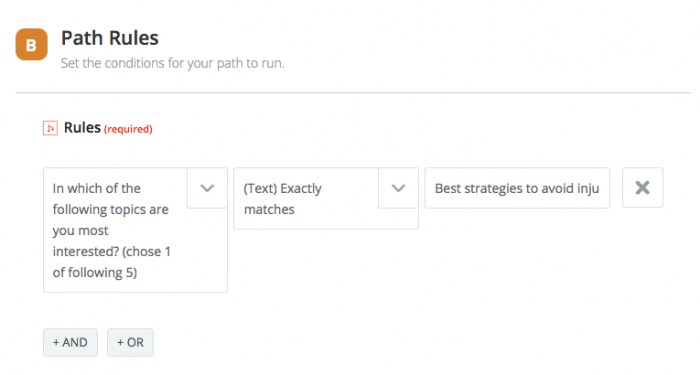Image resolution: width=700 pixels, height=375 pixels.
Task: Click the "you most" line in field selector
Action: coord(80,231)
